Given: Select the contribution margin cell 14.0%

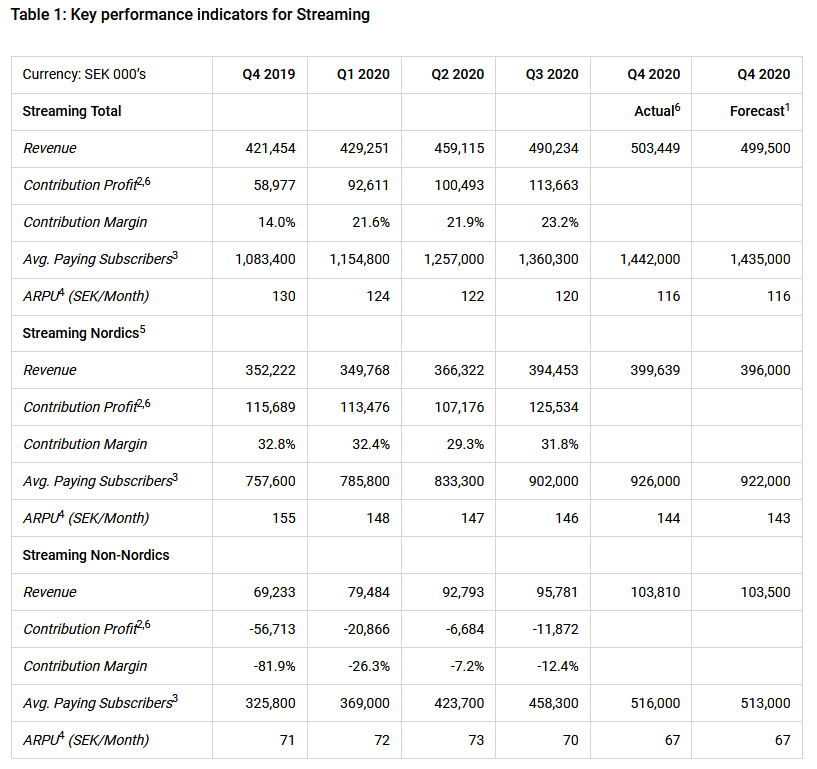Looking at the screenshot, I should [275, 222].
